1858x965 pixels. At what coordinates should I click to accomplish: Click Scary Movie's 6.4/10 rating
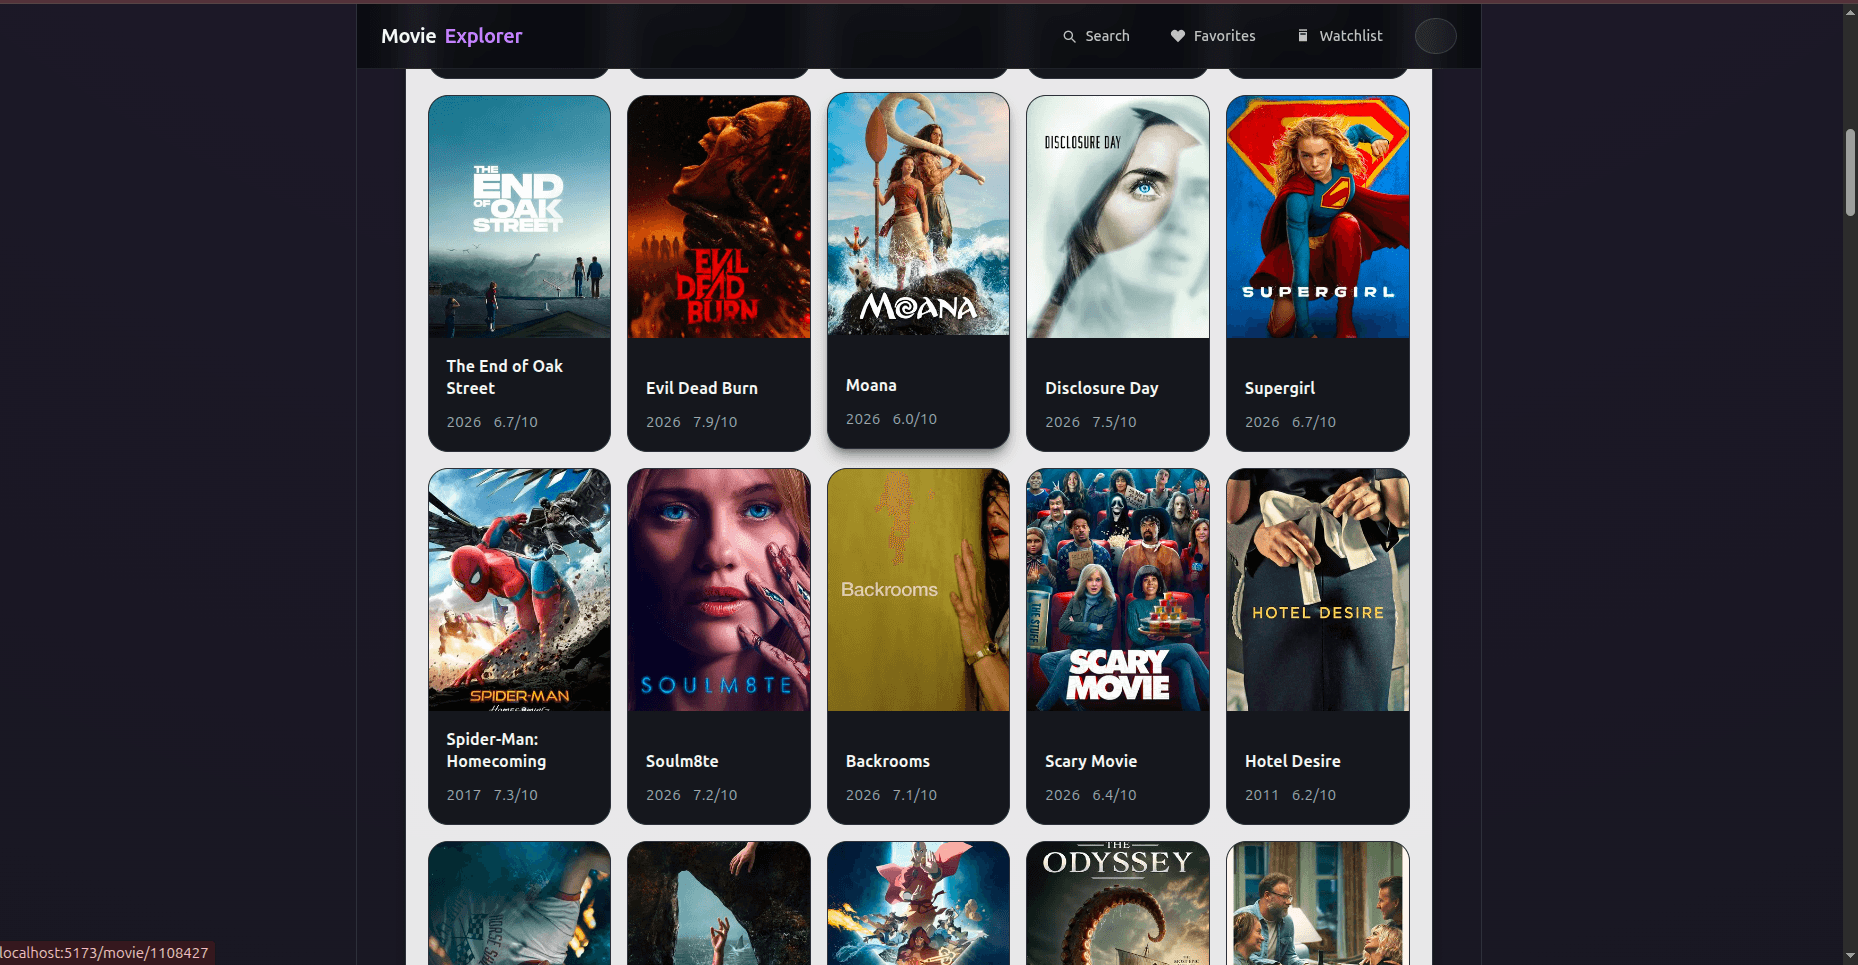click(1114, 795)
